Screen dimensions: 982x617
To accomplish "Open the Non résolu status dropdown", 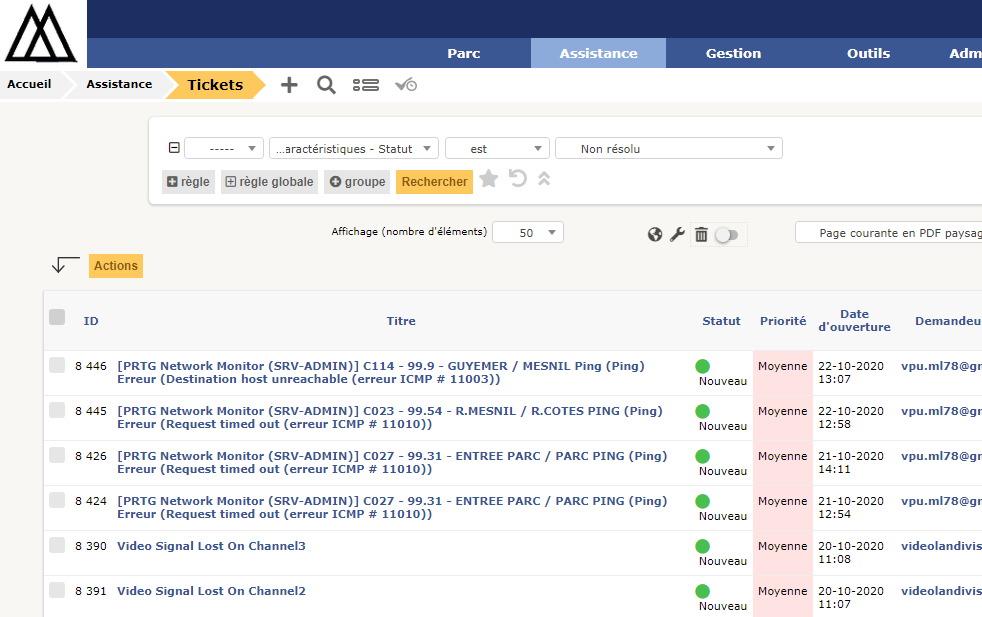I will coord(668,149).
